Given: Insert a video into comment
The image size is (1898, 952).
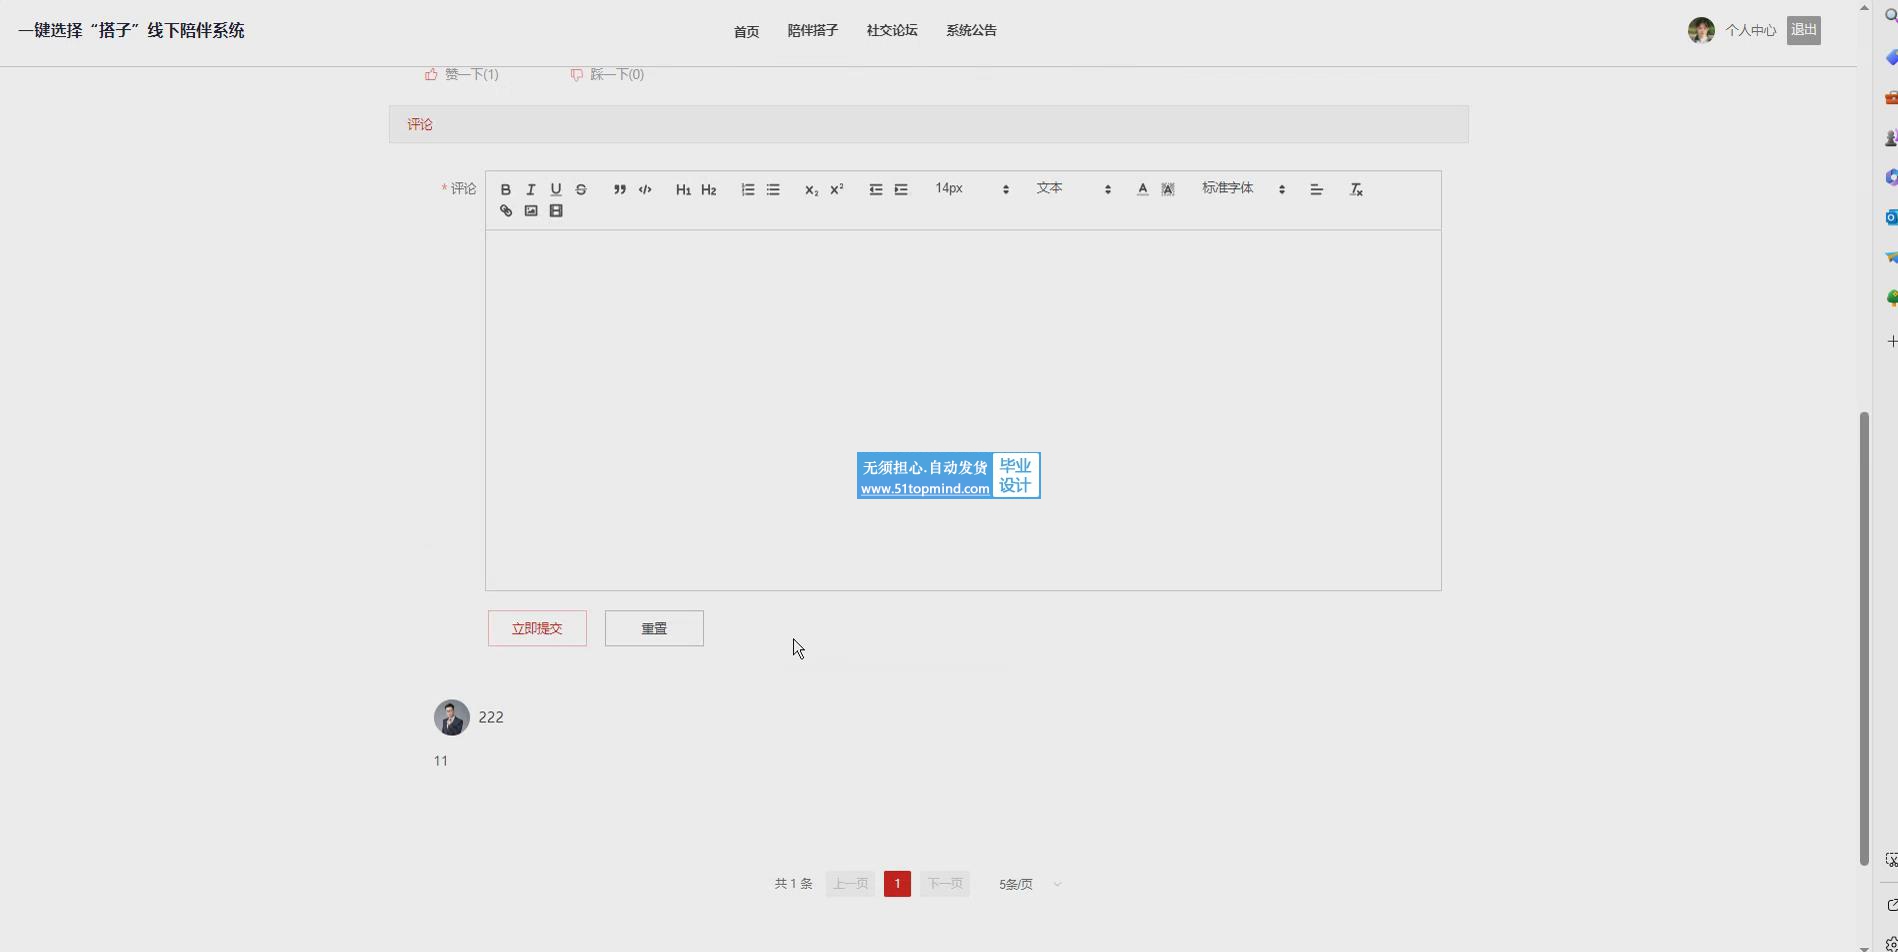Looking at the screenshot, I should [x=556, y=211].
